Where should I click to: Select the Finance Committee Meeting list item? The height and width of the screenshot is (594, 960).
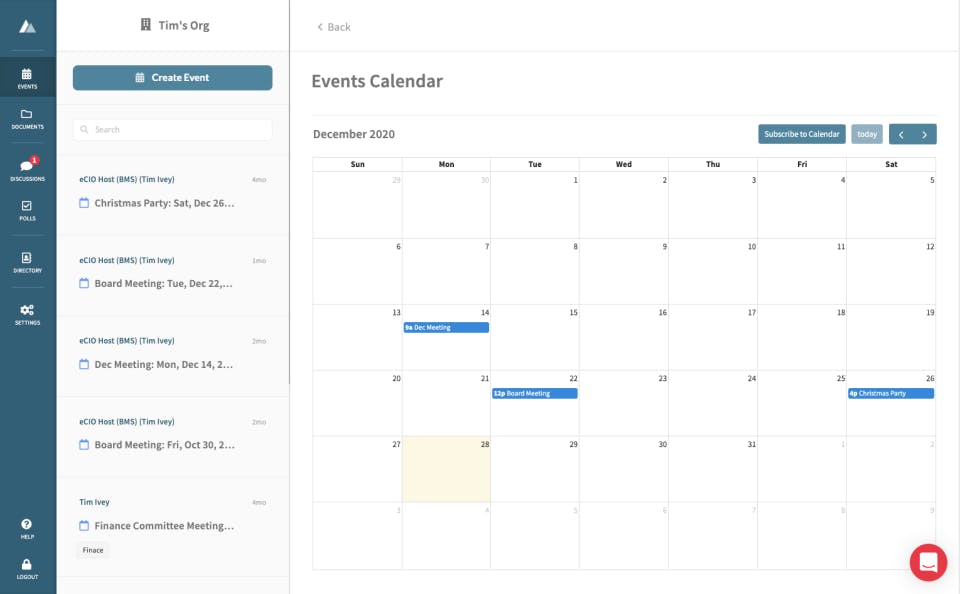(x=164, y=526)
